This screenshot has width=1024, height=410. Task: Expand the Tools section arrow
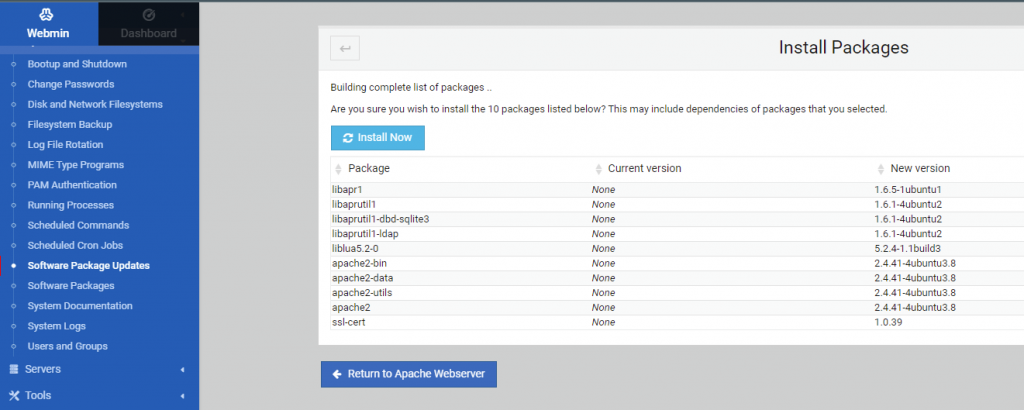click(182, 395)
